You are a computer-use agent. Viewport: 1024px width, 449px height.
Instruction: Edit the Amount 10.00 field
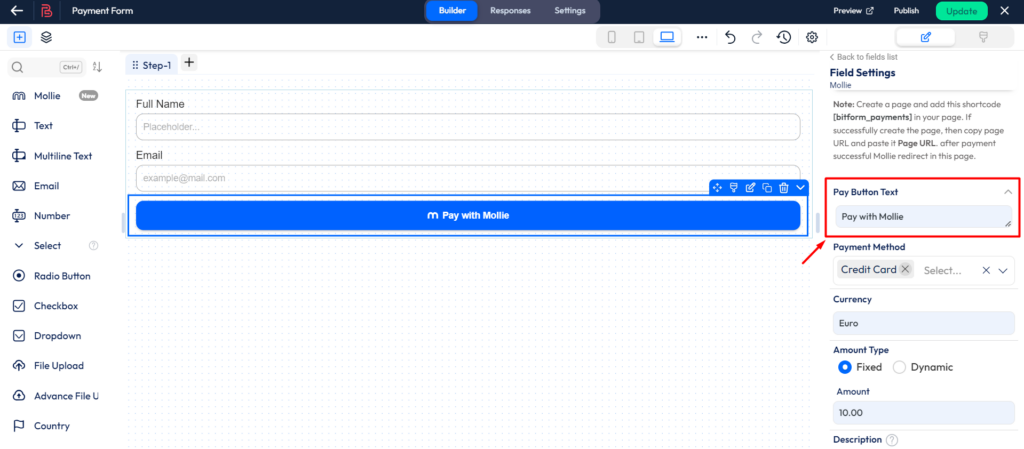(x=923, y=412)
